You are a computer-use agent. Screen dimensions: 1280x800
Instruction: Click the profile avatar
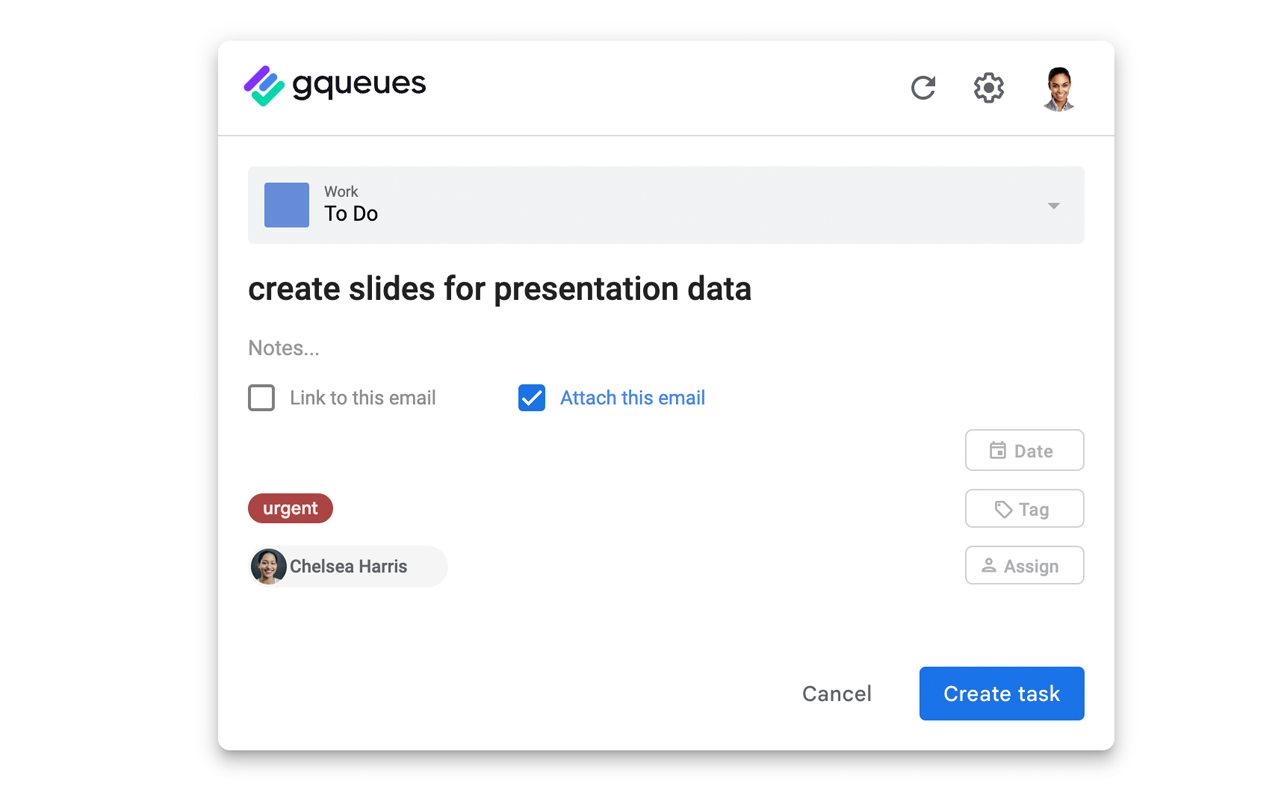1057,88
